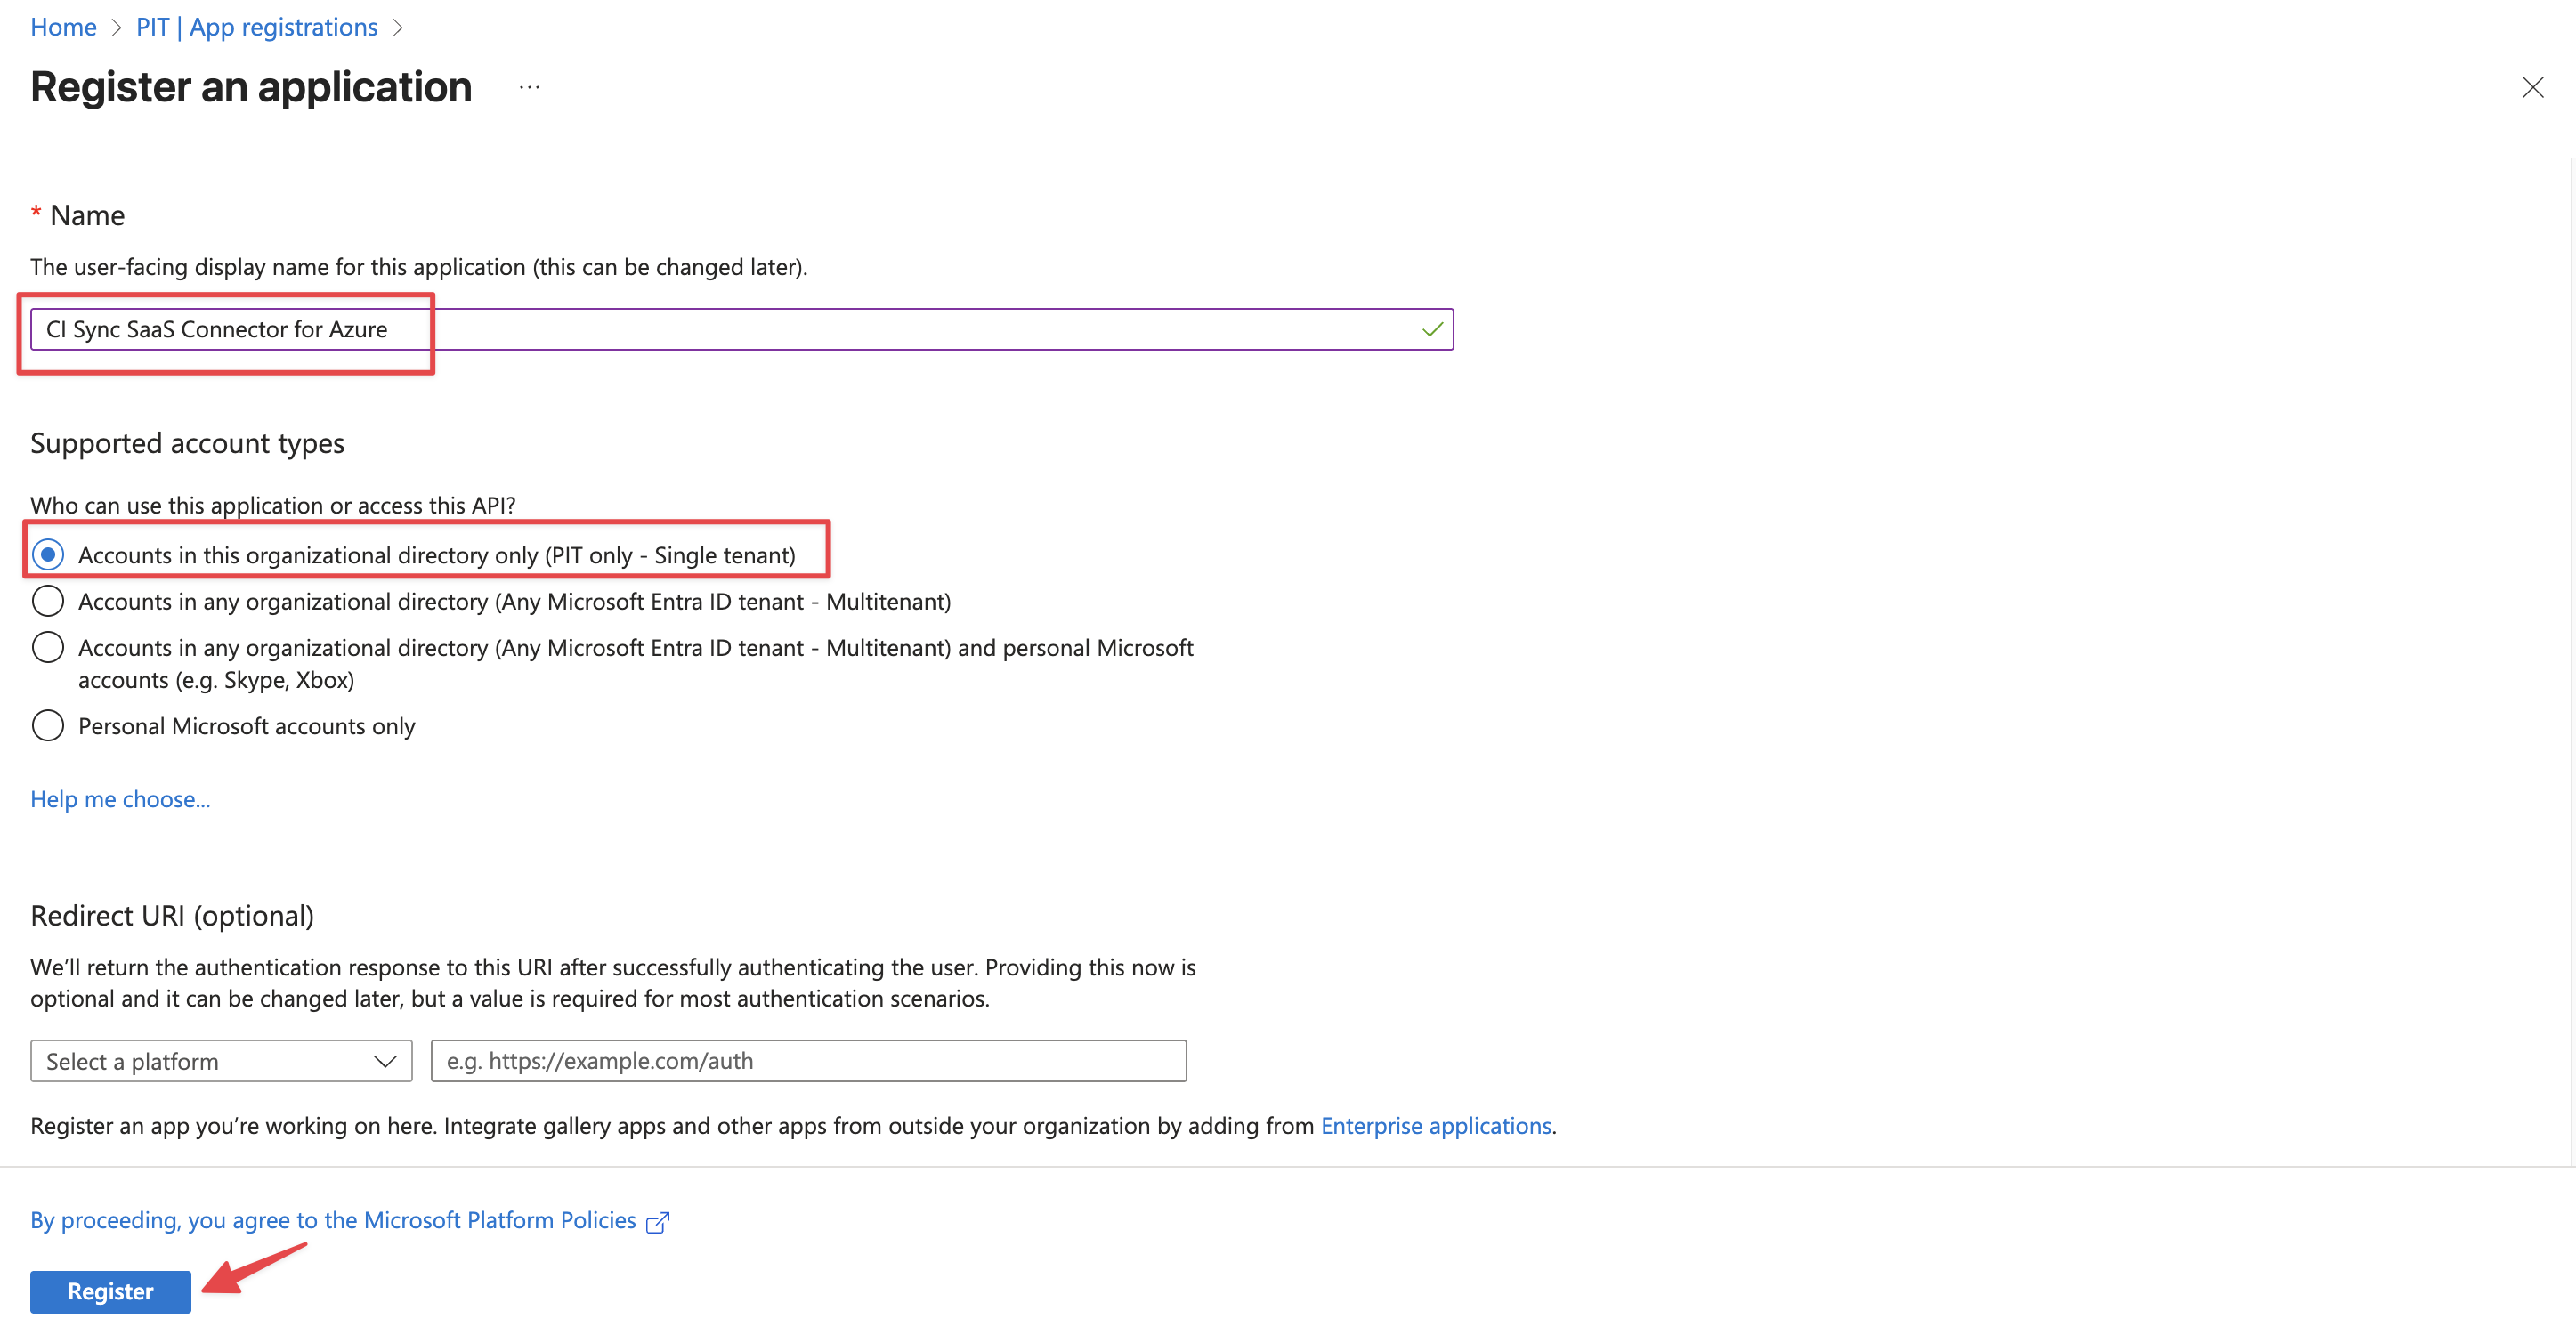Image resolution: width=2576 pixels, height=1335 pixels.
Task: Select Multitenant organizational directory option
Action: (48, 601)
